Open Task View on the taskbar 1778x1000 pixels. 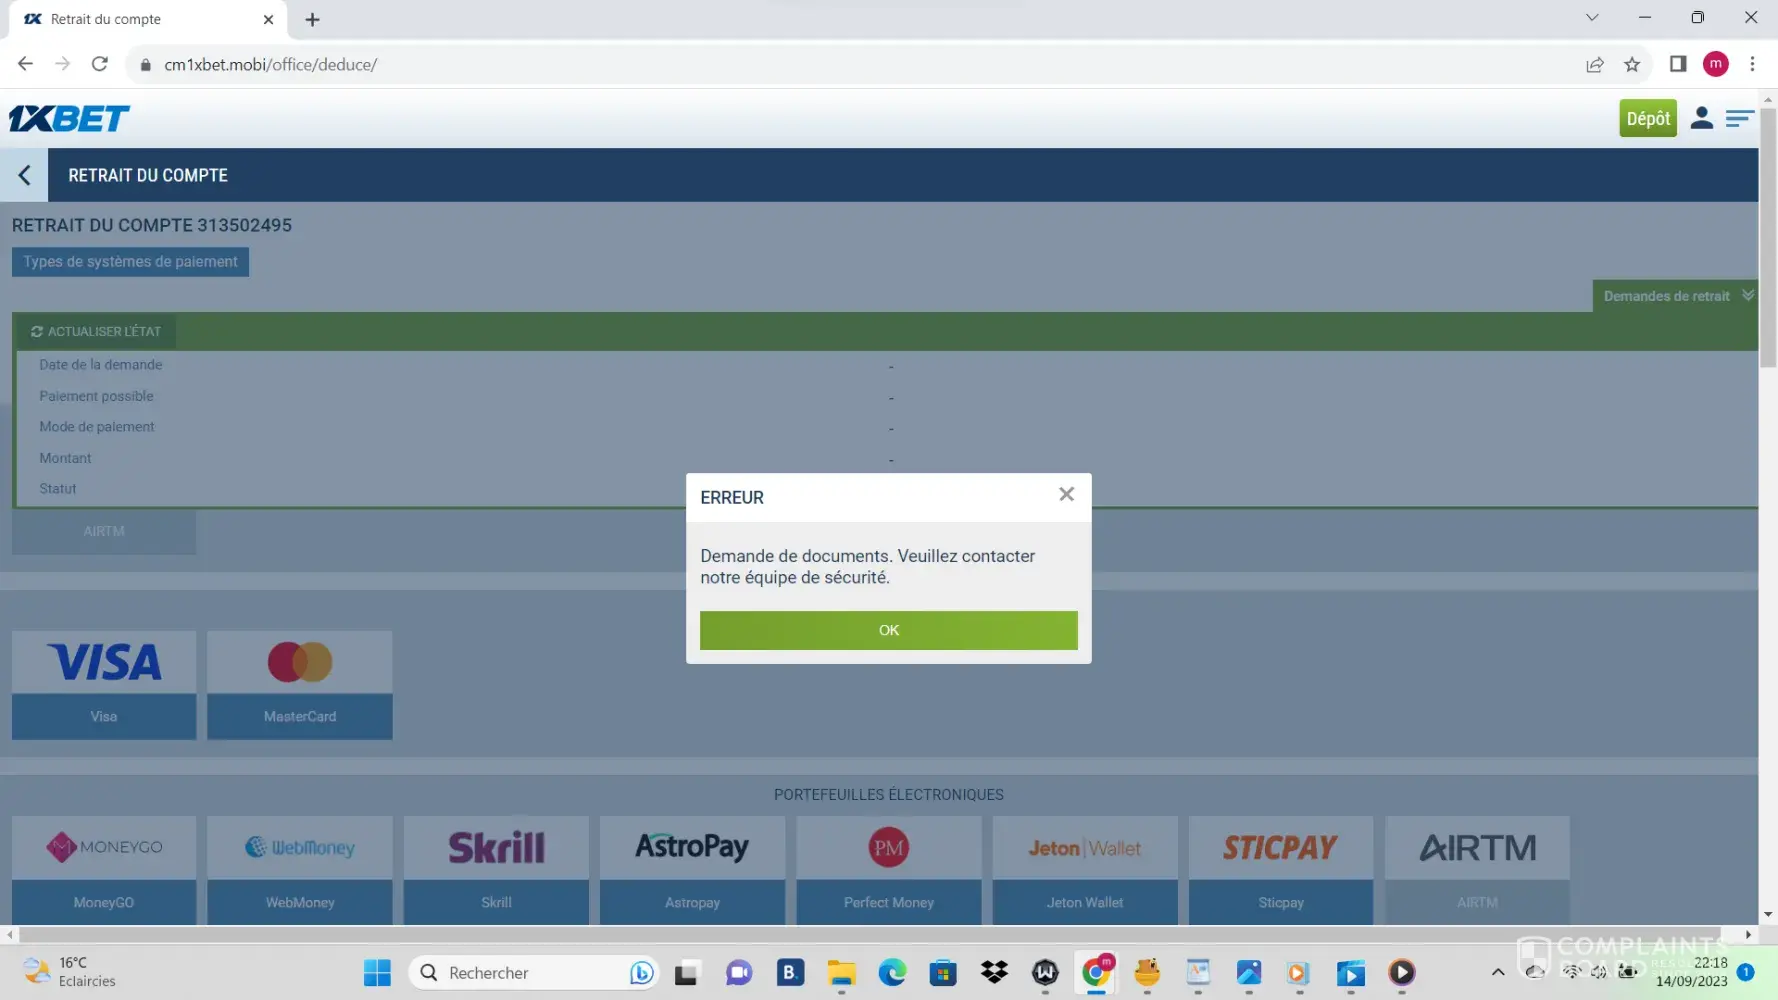[x=687, y=972]
